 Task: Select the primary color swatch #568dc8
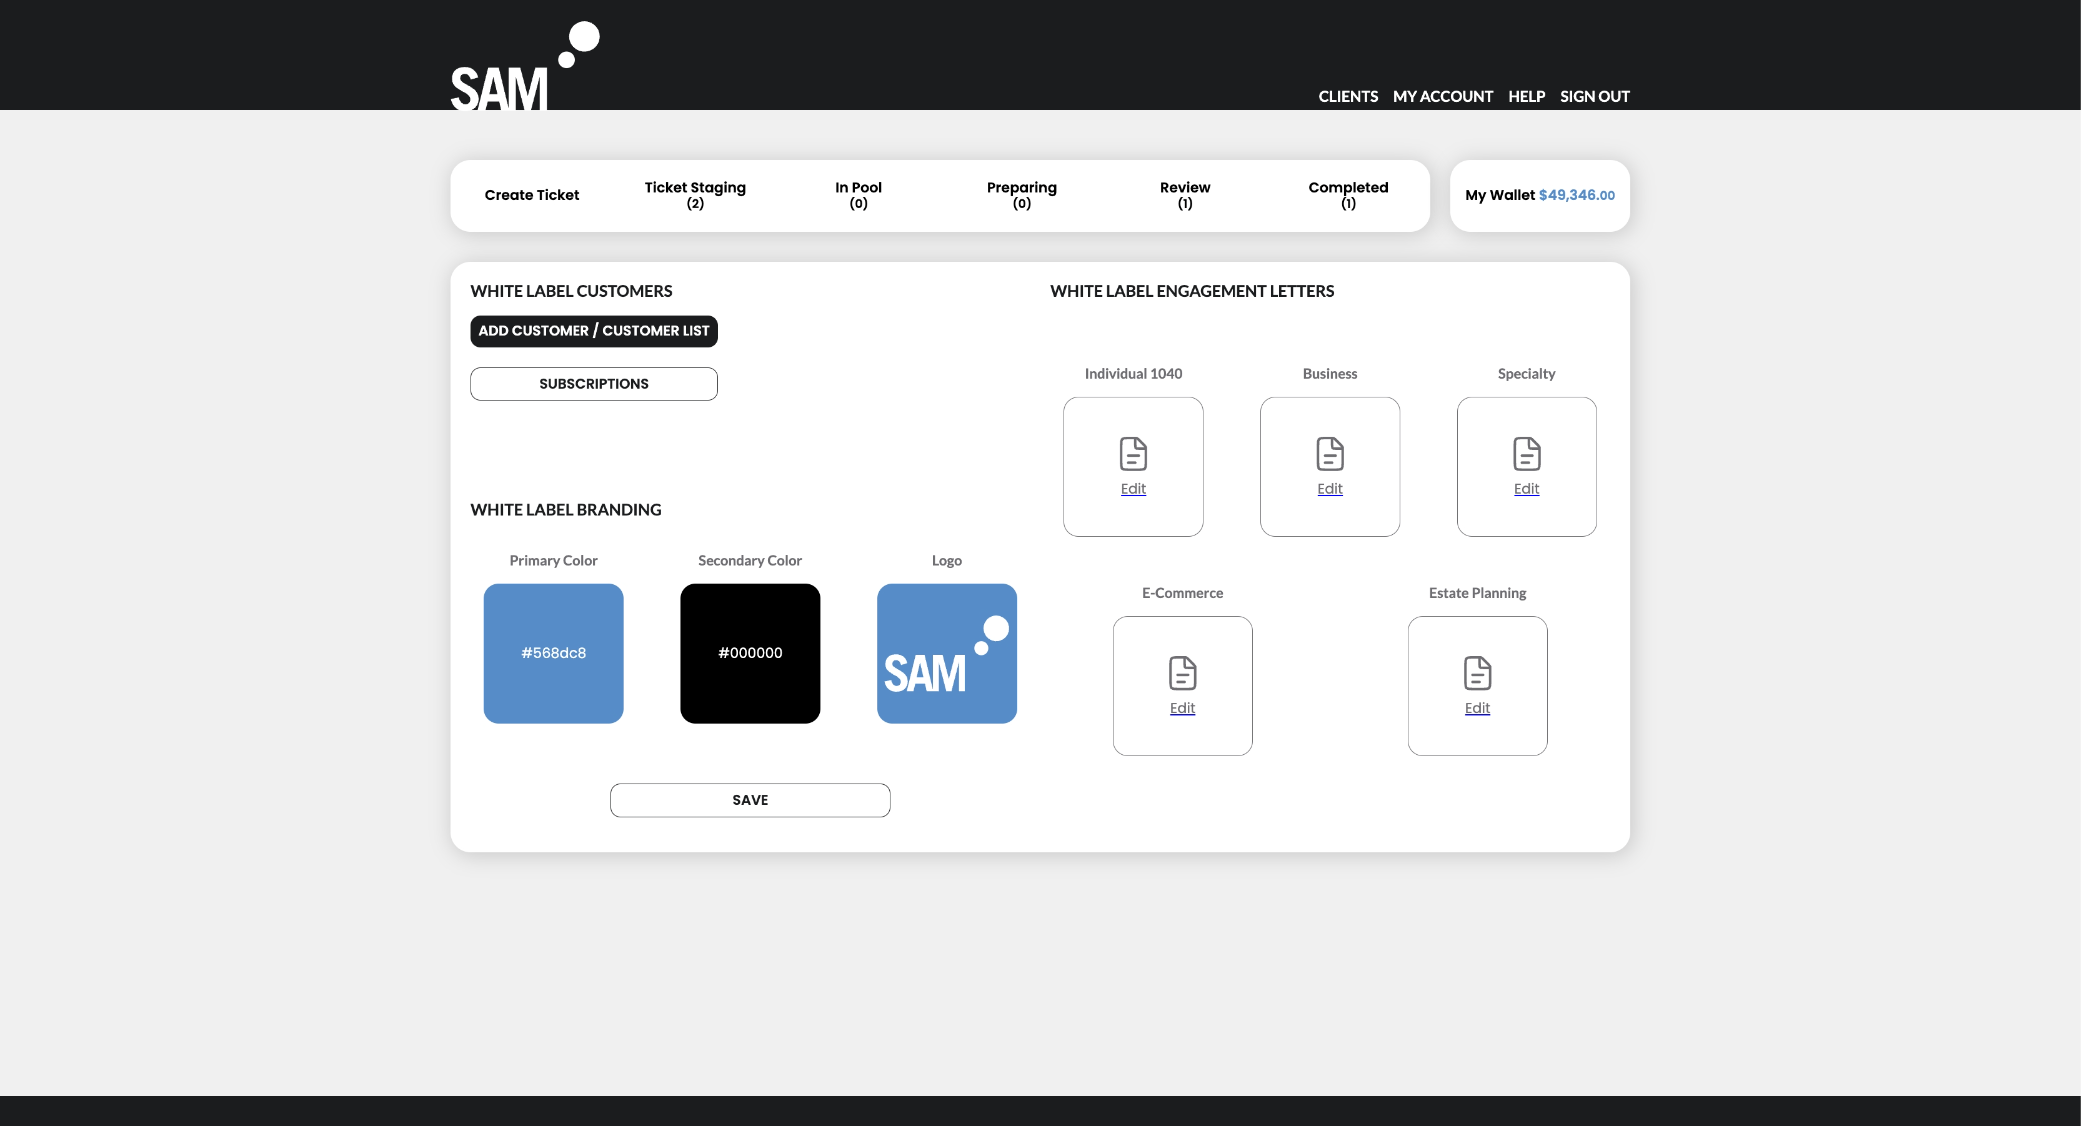(x=553, y=653)
